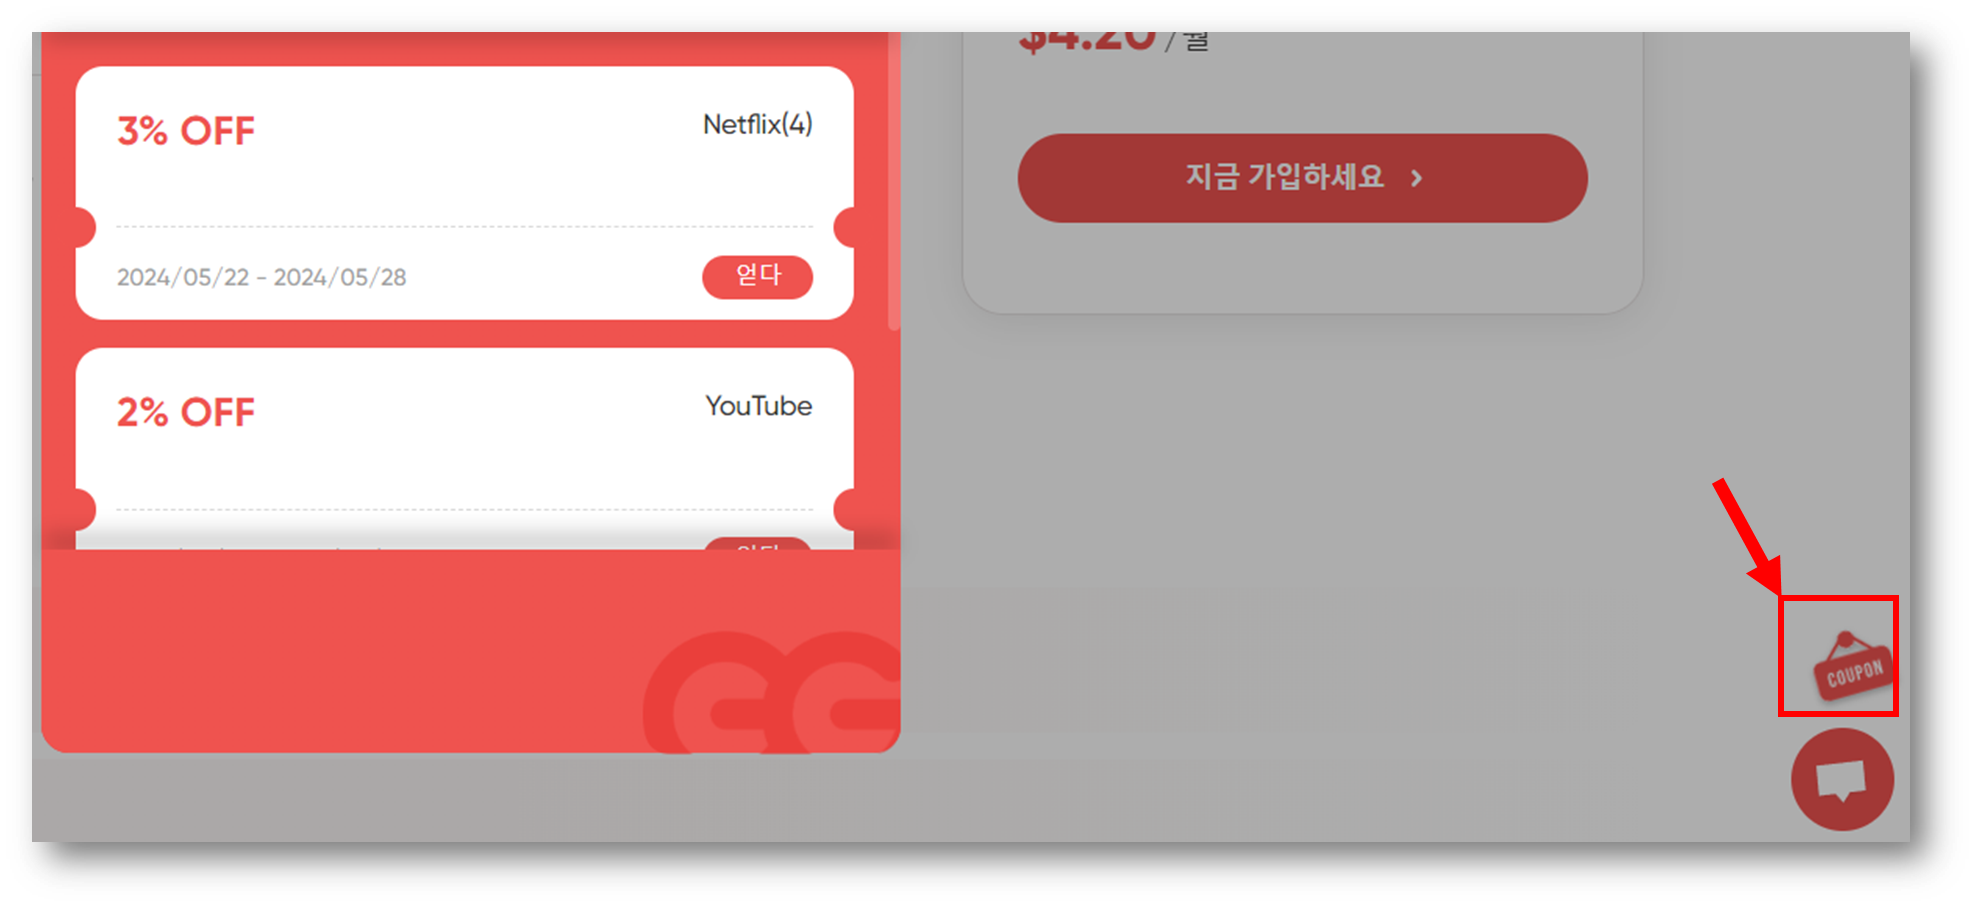Click the YouTube coupon label
Viewport: 1975px width, 907px height.
[x=758, y=406]
